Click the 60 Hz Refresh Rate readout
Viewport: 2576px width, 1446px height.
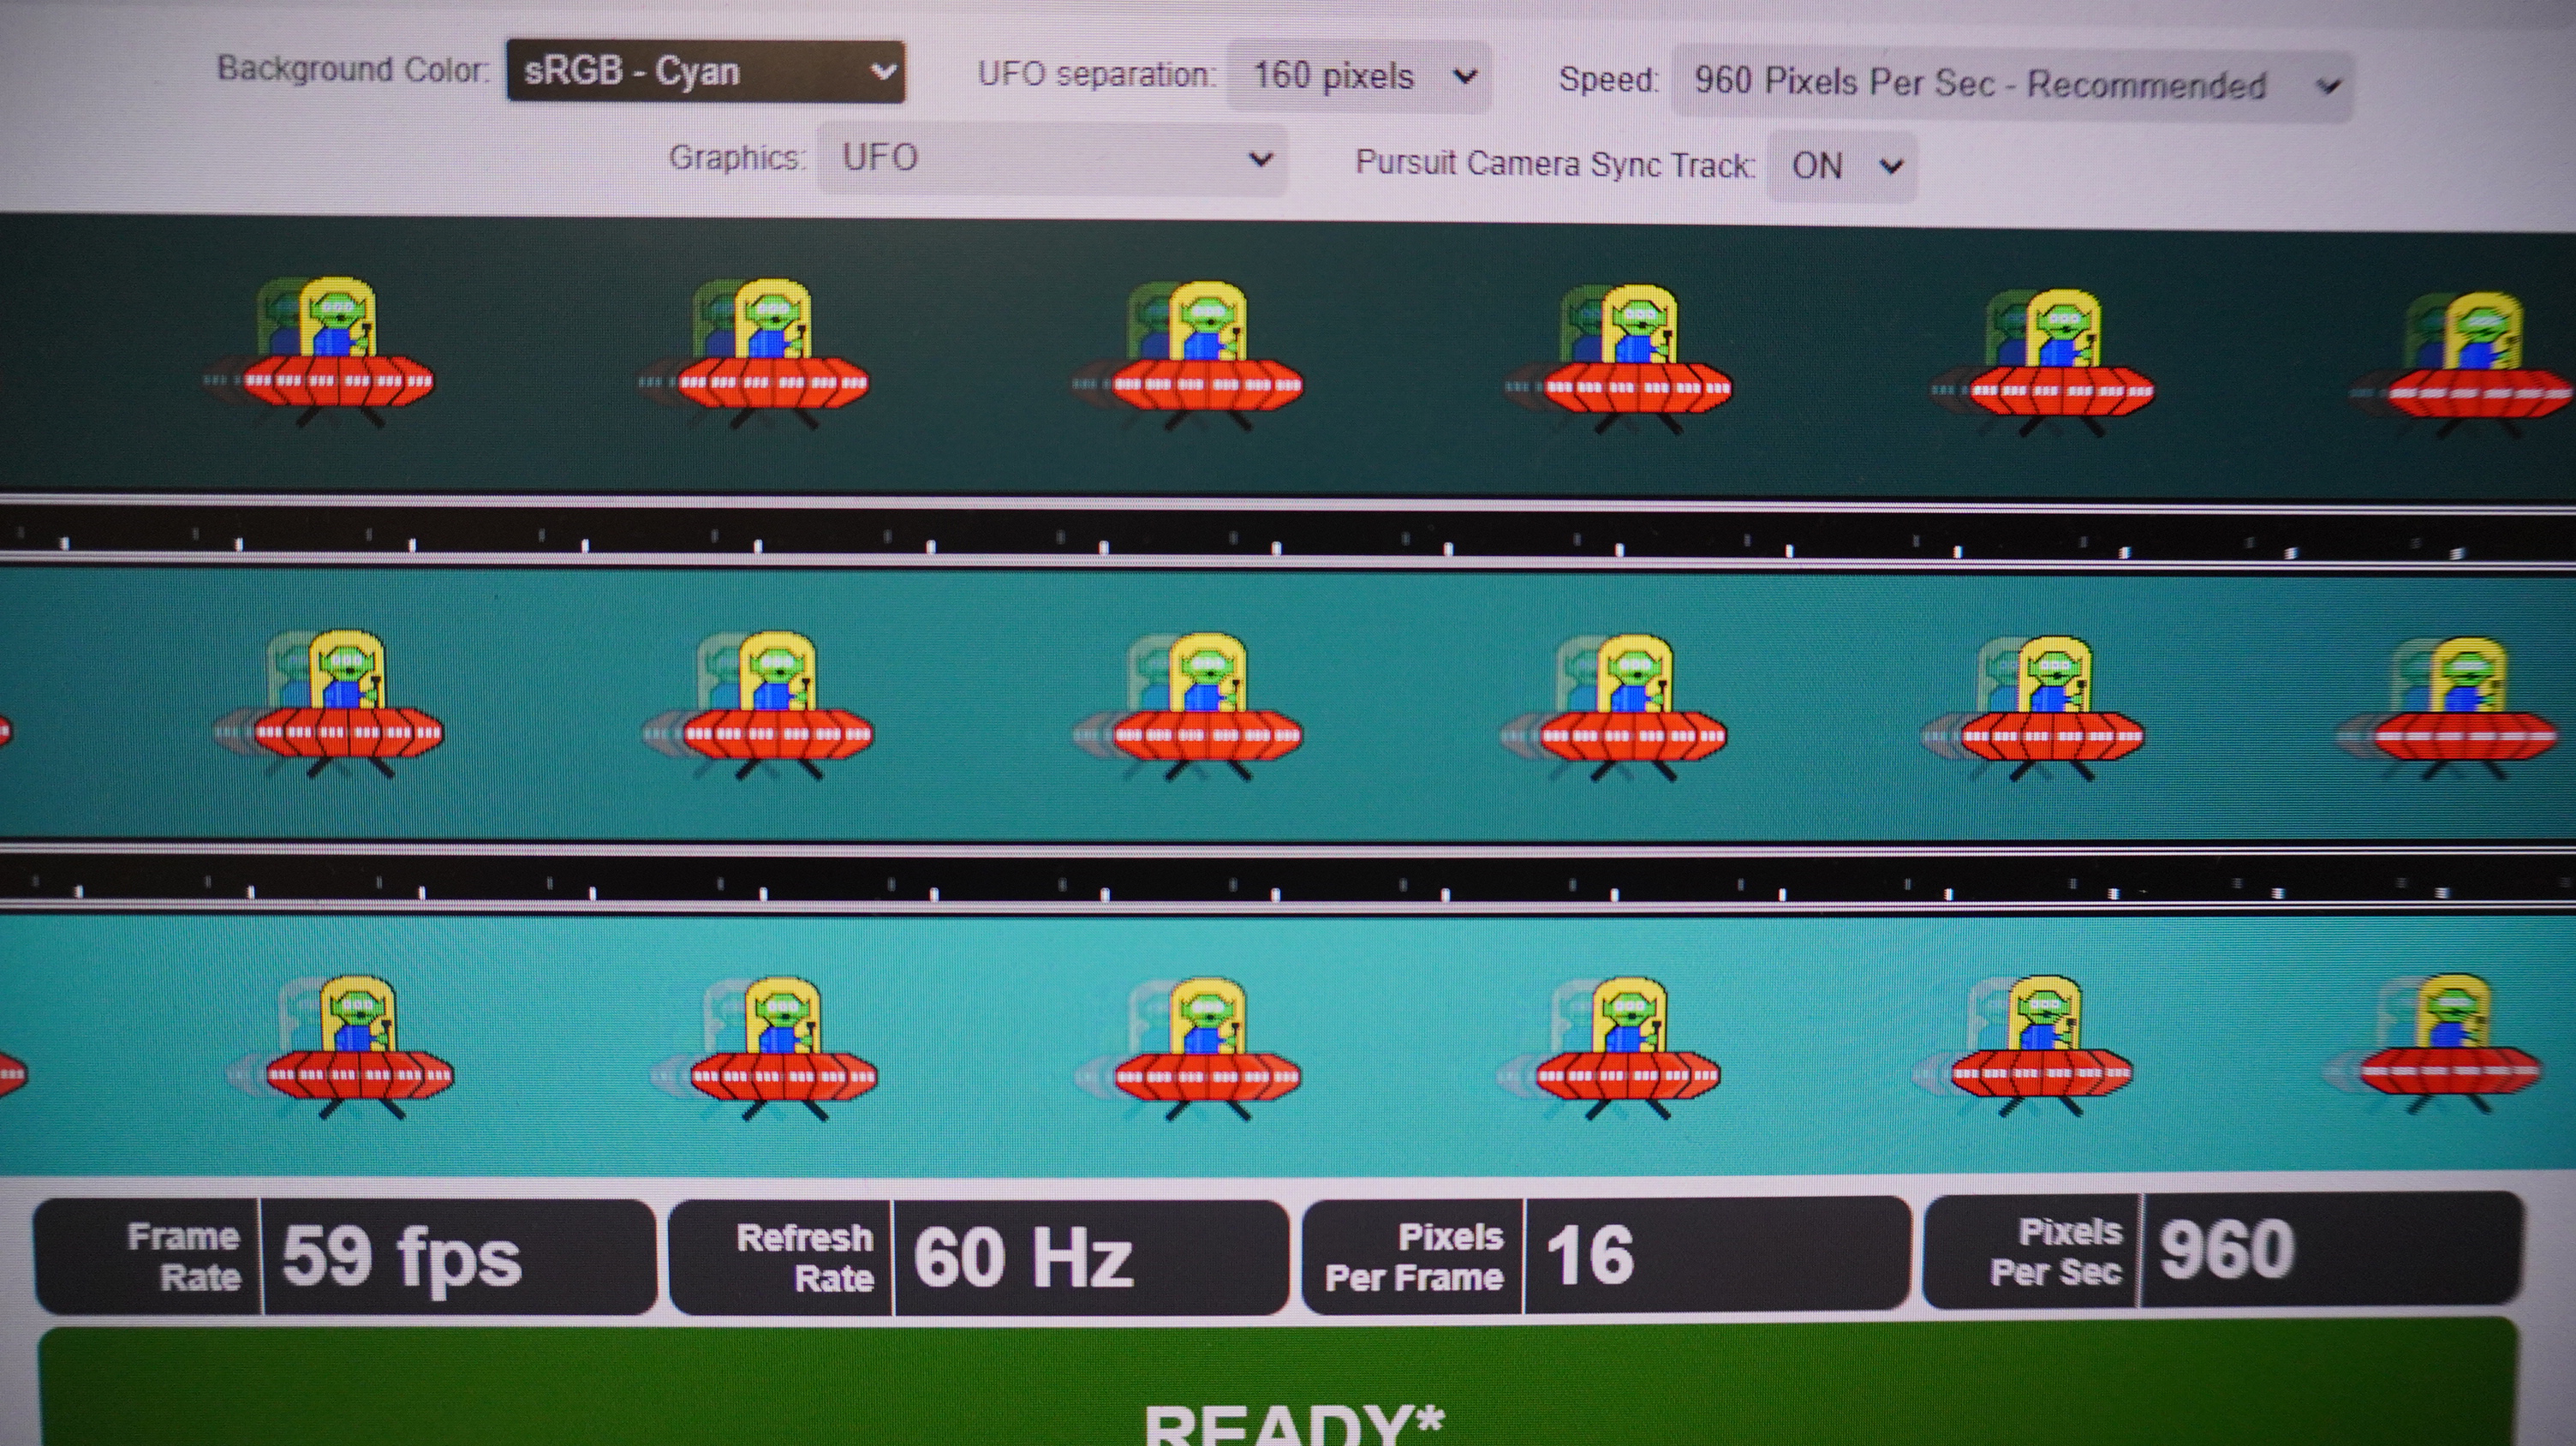pyautogui.click(x=1022, y=1256)
